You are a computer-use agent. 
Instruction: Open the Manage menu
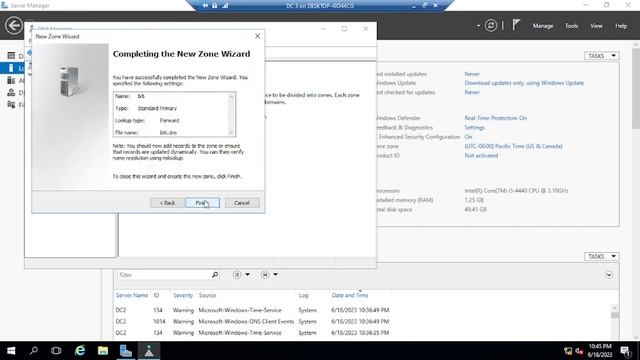tap(543, 26)
